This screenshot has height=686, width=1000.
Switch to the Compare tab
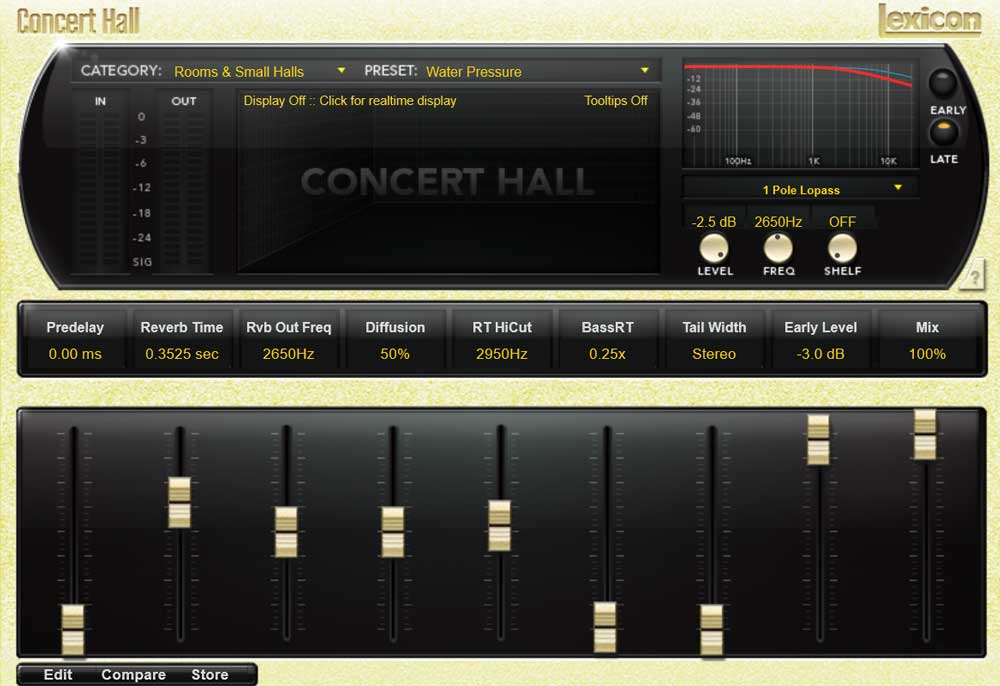tap(133, 675)
